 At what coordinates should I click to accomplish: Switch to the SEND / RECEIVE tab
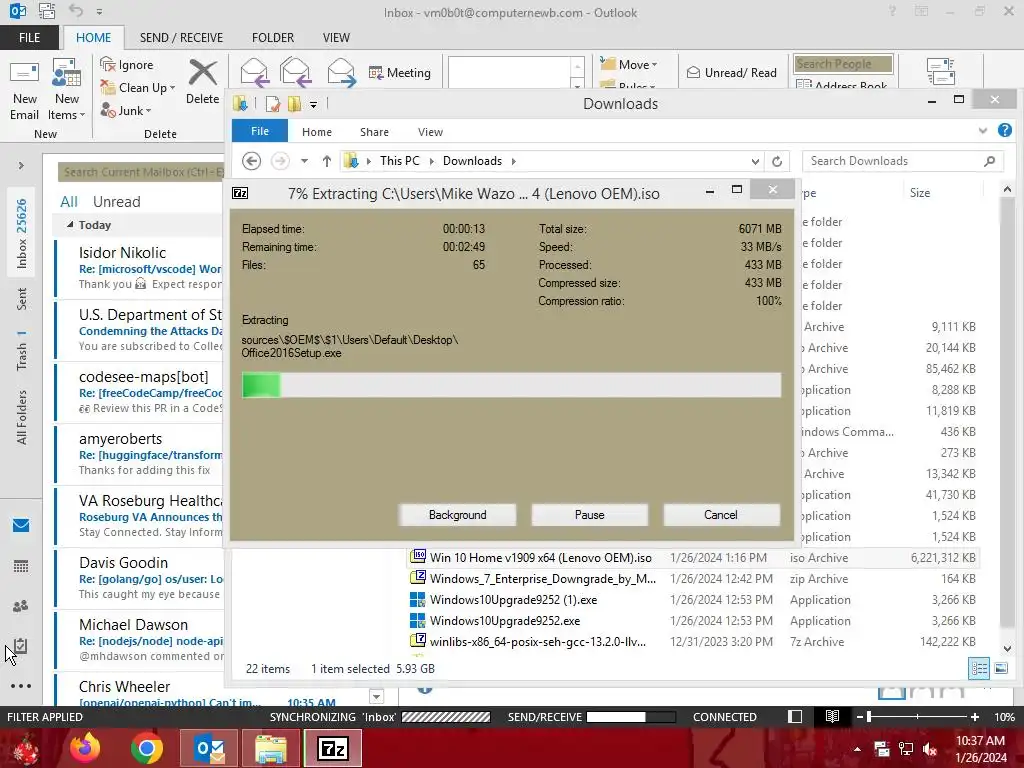181,37
